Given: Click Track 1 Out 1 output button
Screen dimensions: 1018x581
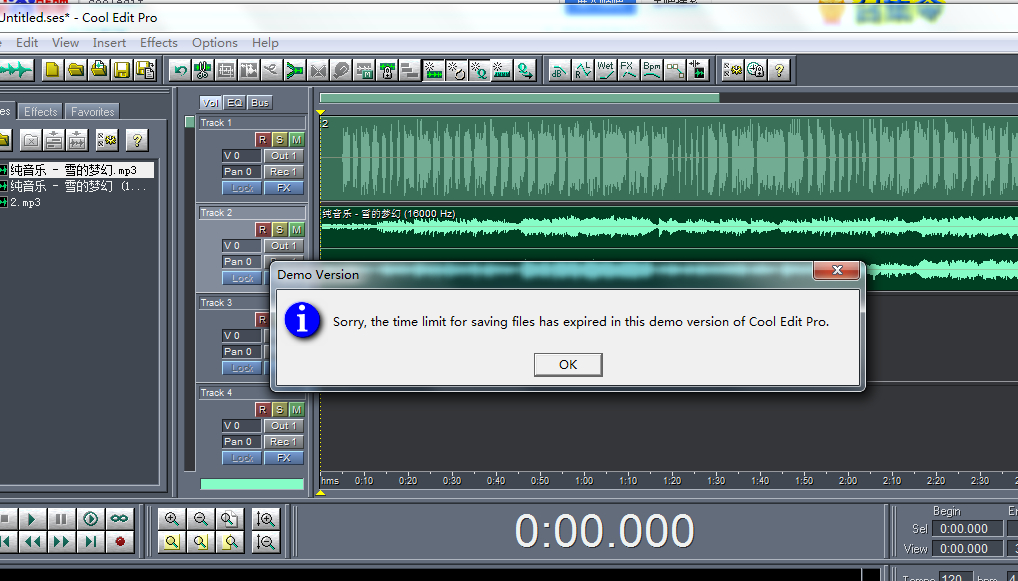Looking at the screenshot, I should (284, 156).
